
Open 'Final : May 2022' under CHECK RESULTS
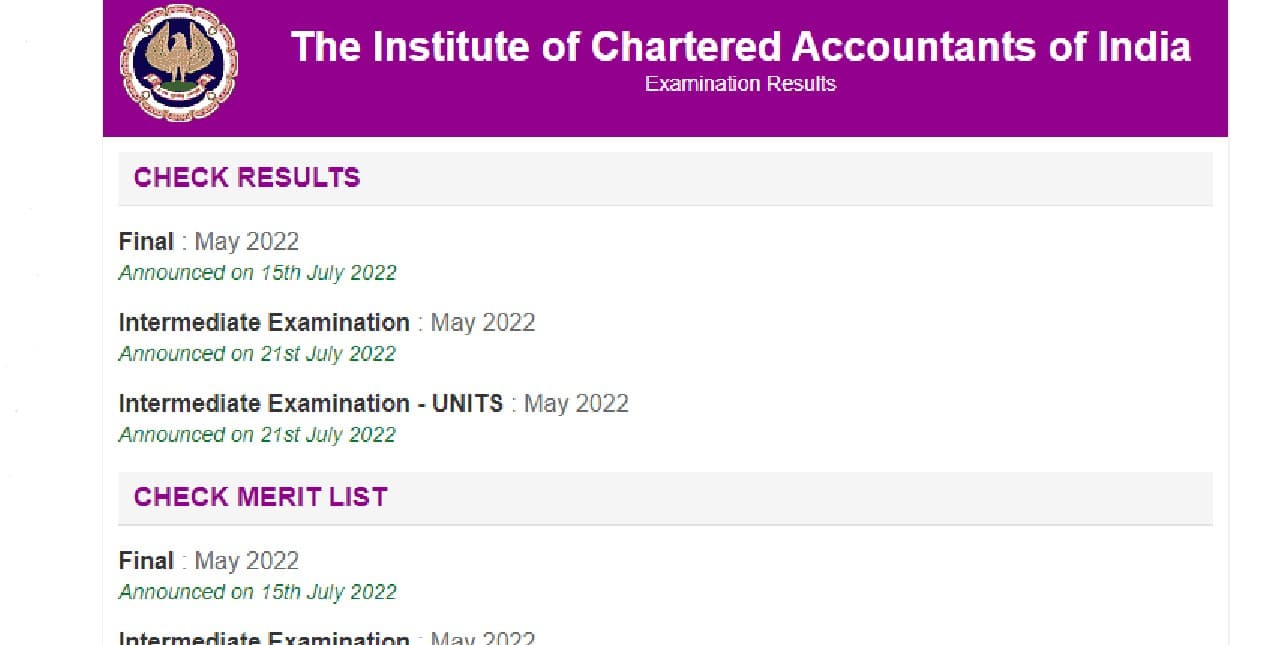pos(209,241)
